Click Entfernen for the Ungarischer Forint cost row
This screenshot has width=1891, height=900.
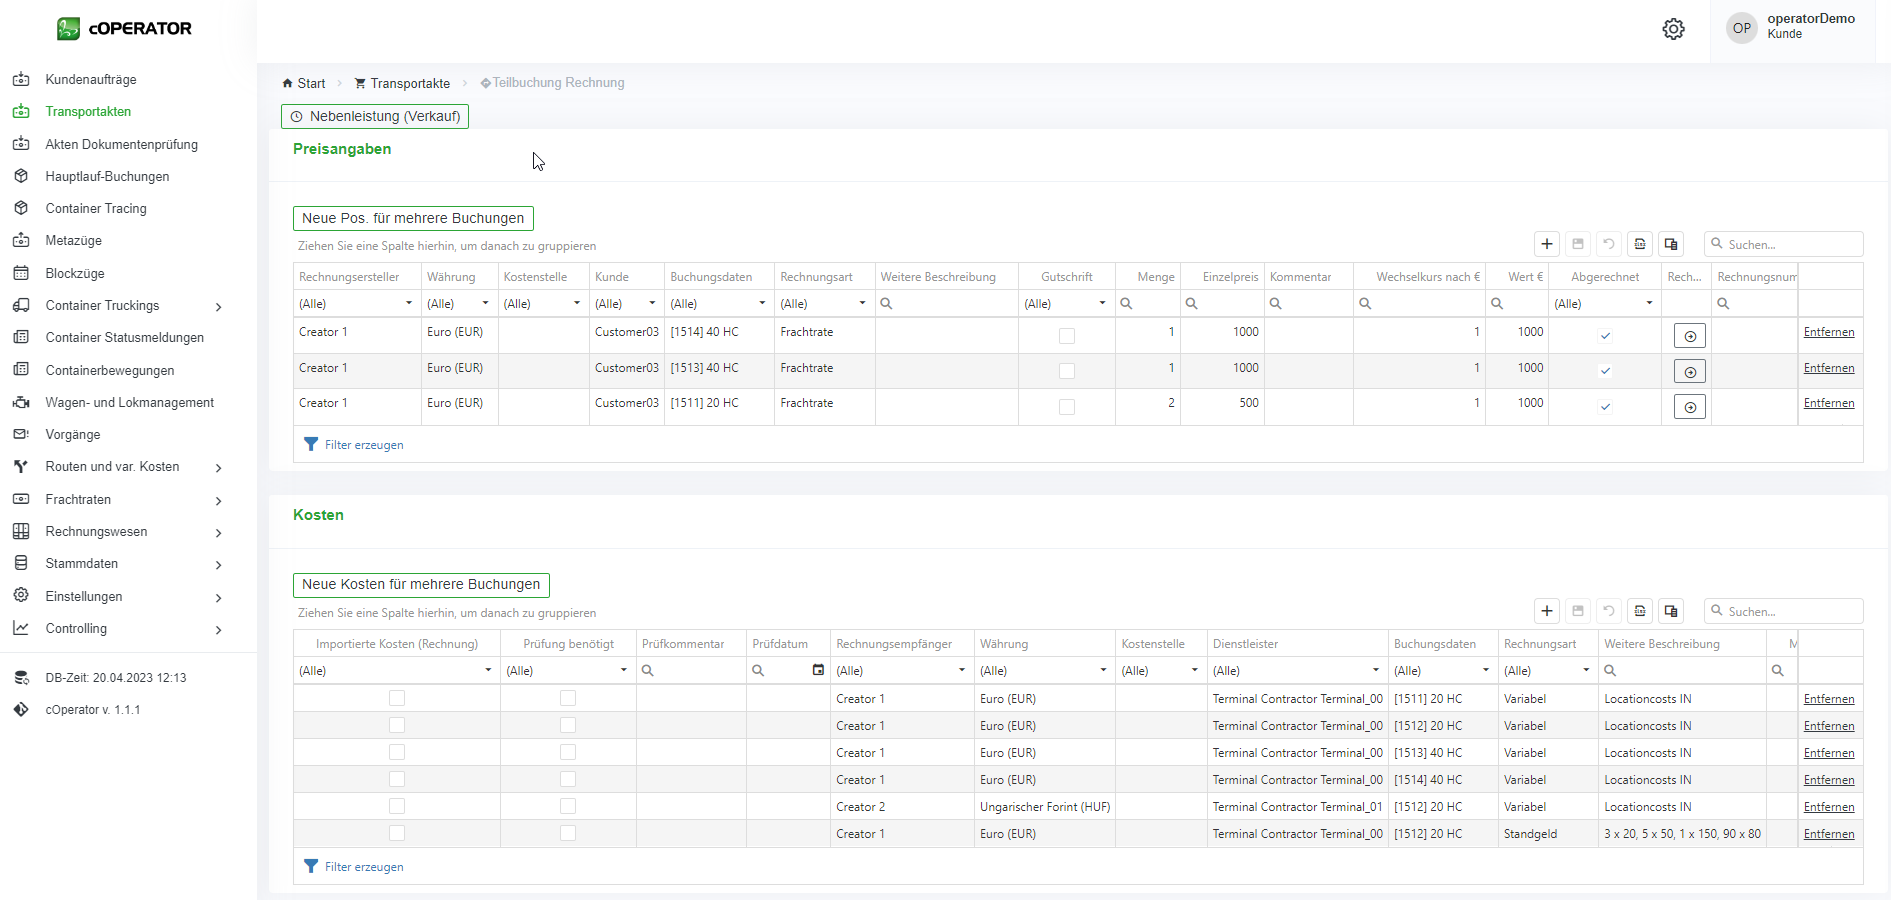click(x=1828, y=807)
